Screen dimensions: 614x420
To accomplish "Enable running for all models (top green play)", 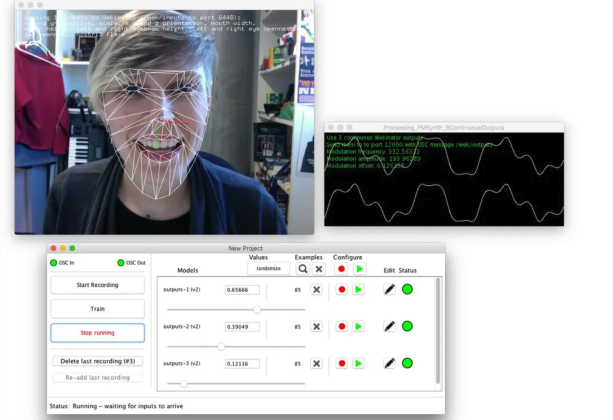I will [359, 269].
